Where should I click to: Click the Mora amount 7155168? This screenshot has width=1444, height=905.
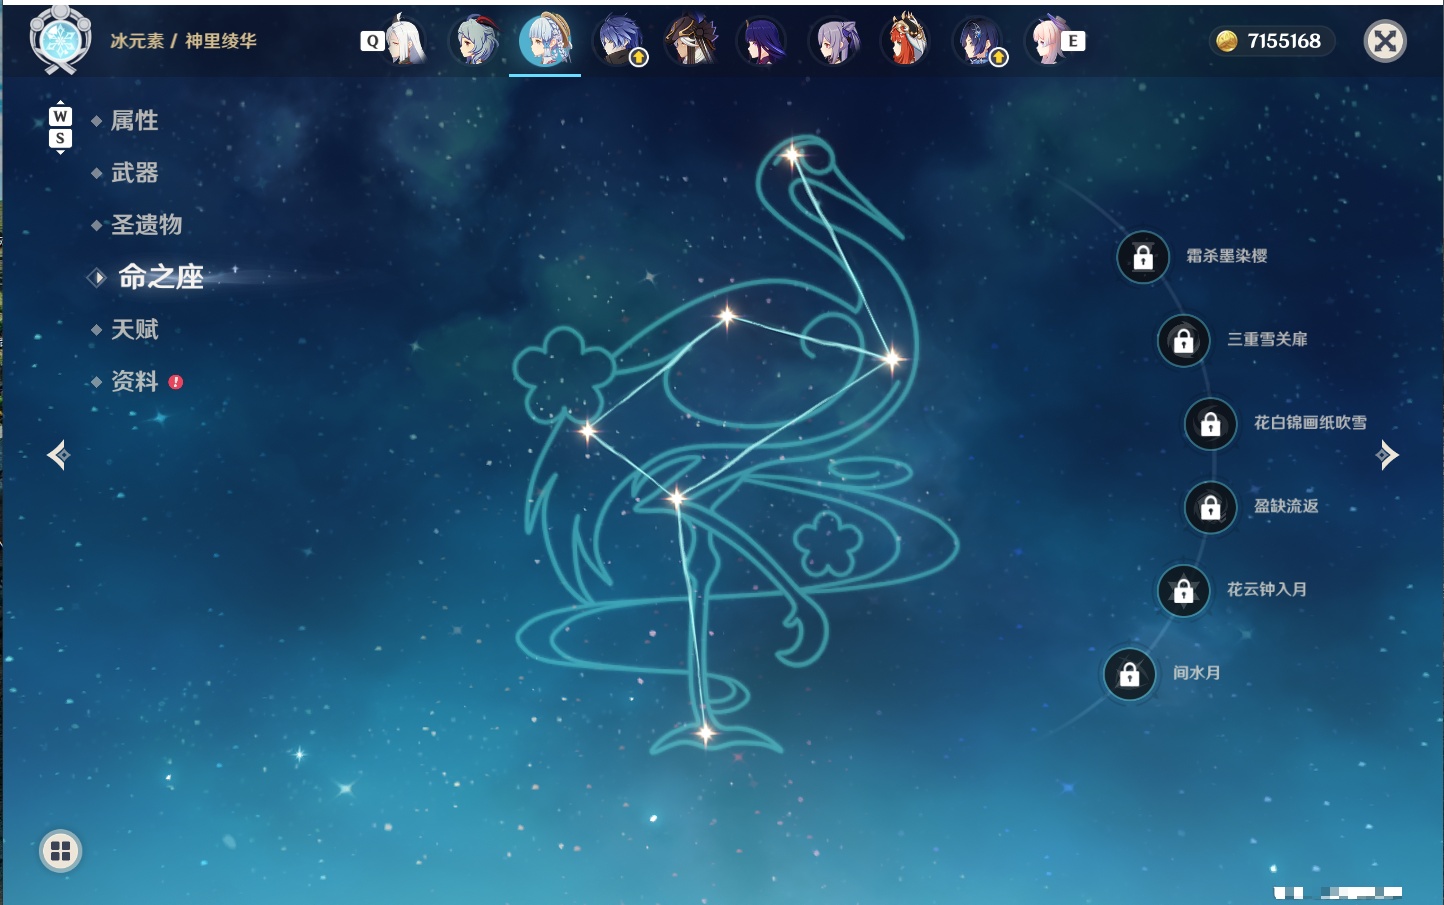pos(1284,41)
